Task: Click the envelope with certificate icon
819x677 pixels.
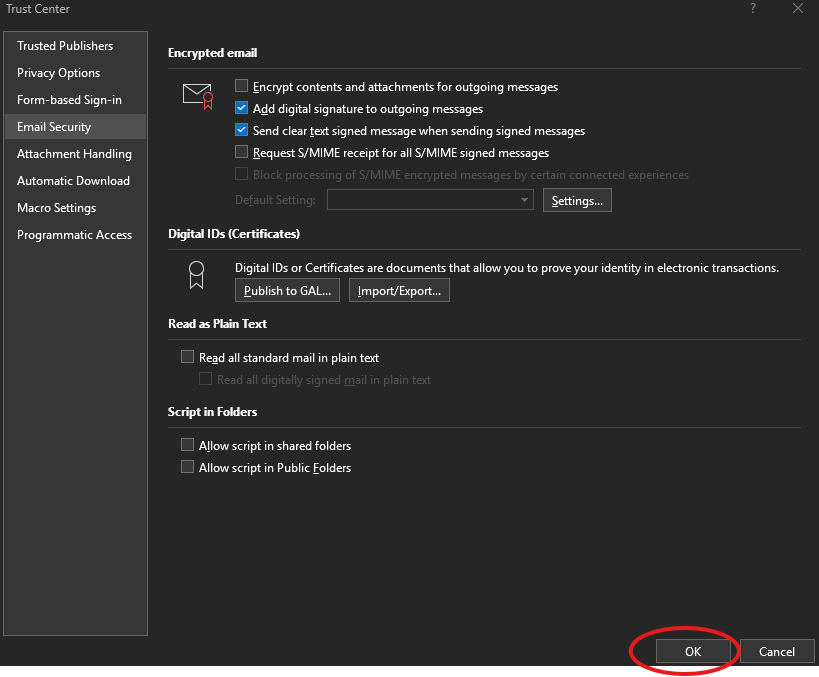Action: tap(198, 94)
